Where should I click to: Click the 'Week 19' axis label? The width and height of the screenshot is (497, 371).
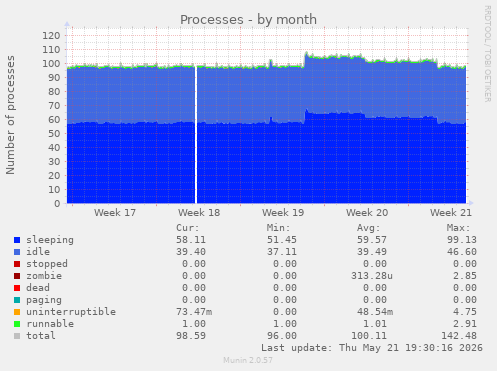[x=283, y=213]
